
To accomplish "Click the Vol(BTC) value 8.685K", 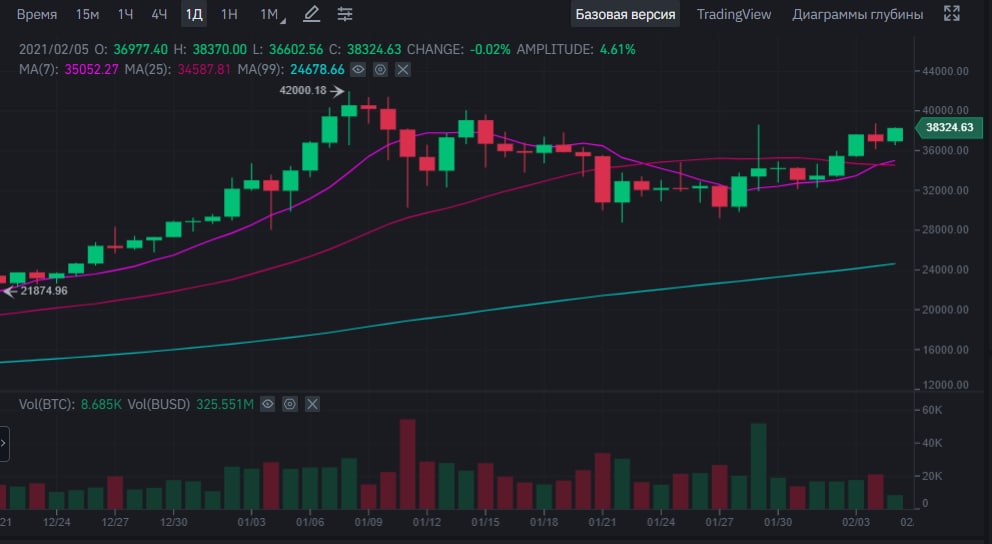I will point(101,404).
